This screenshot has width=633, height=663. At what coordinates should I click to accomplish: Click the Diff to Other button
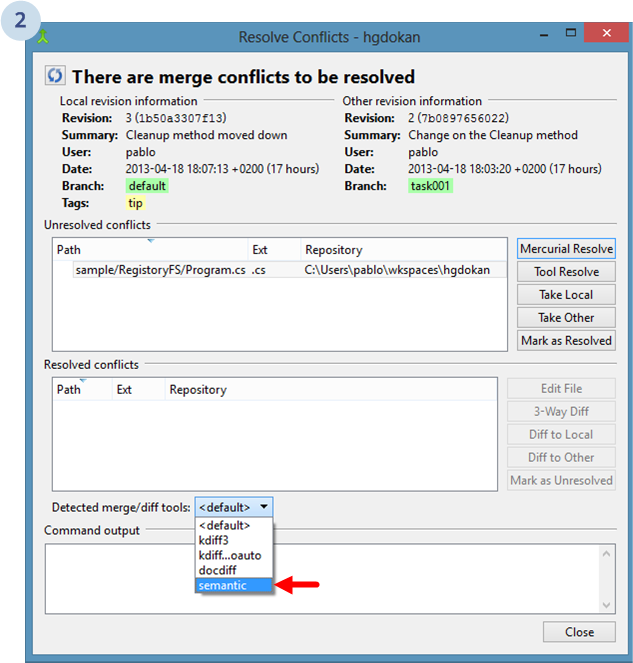tap(561, 457)
